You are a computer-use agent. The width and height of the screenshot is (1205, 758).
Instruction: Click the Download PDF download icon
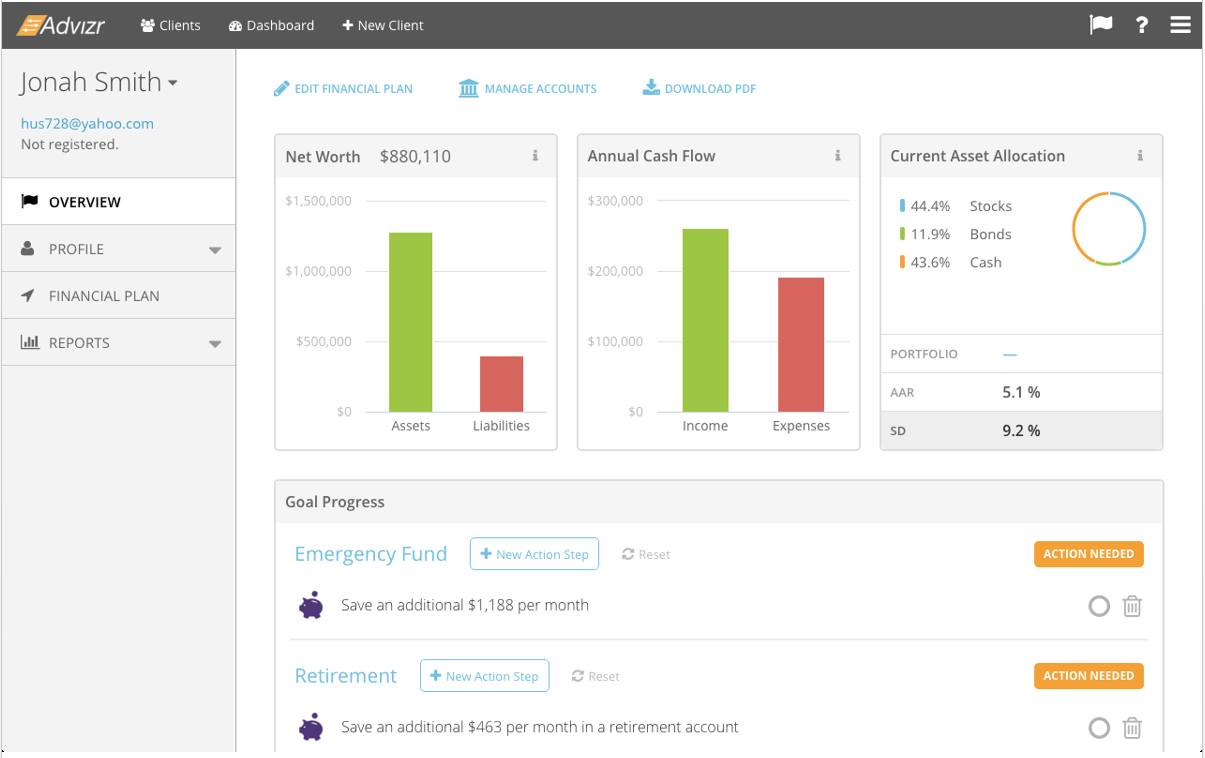[651, 88]
